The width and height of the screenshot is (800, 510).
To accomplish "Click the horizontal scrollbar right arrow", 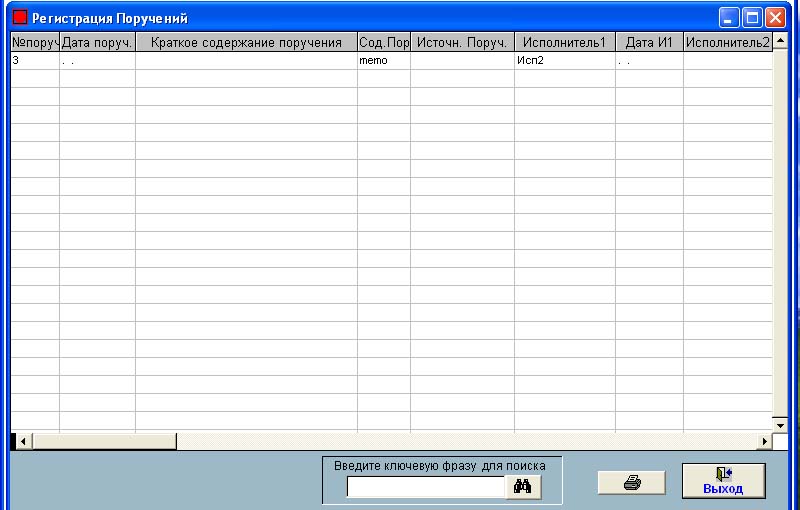I will (x=764, y=441).
